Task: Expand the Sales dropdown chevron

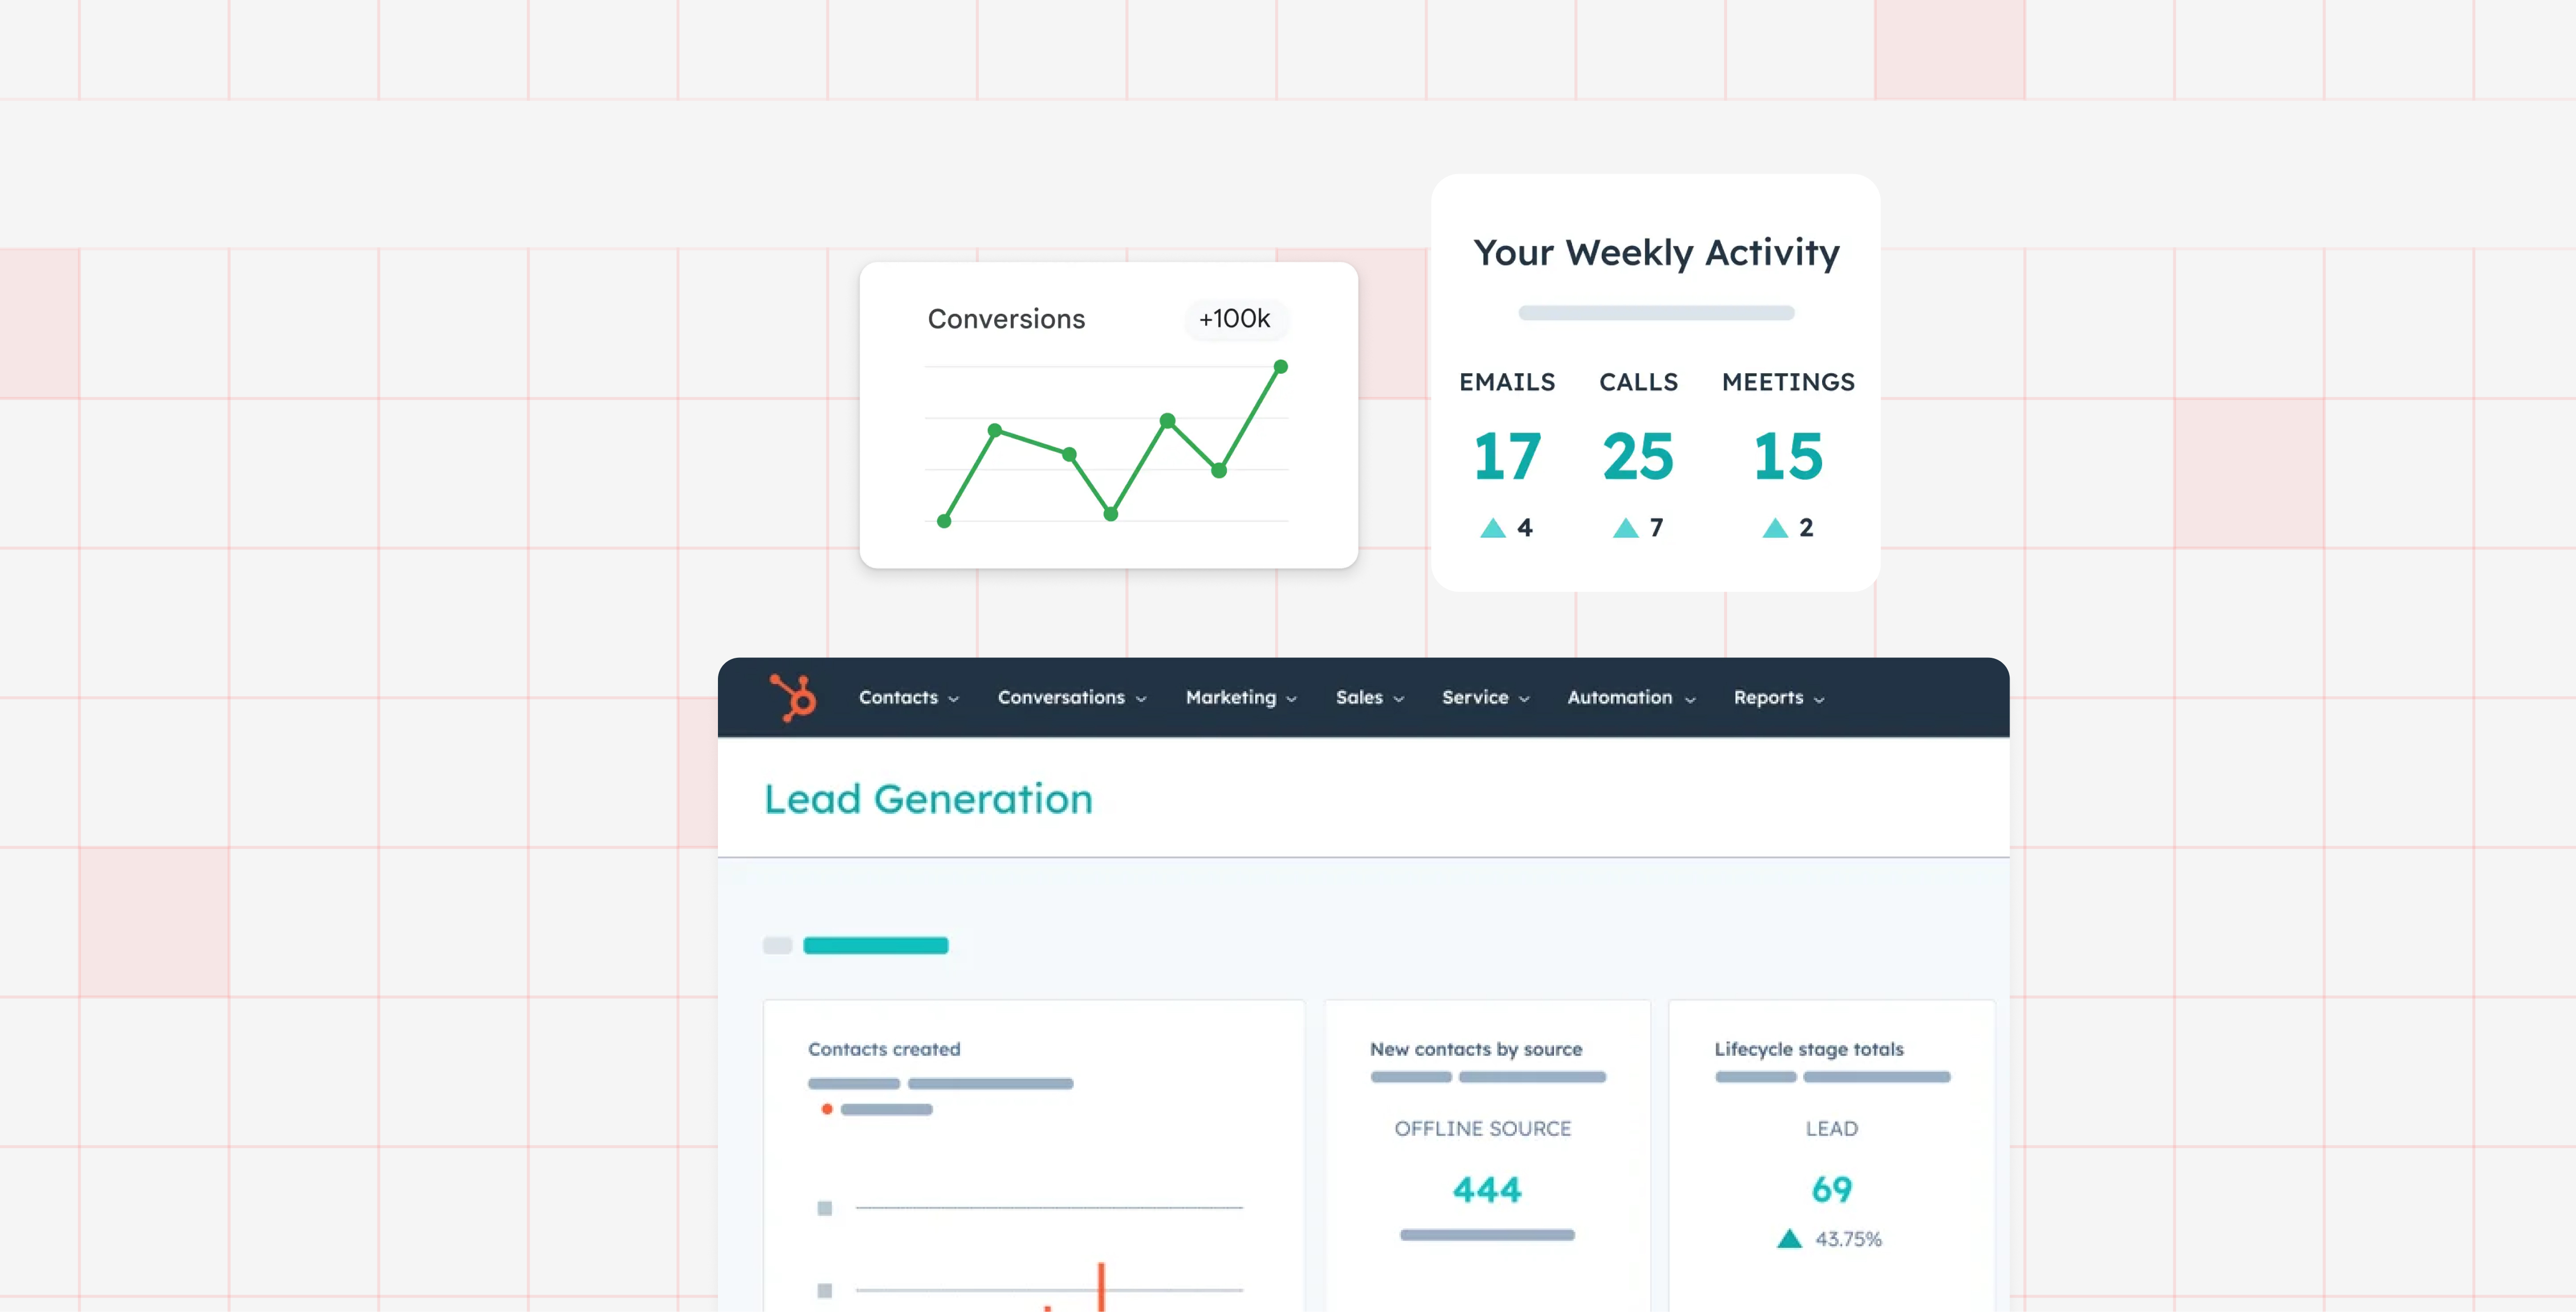Action: [x=1398, y=700]
